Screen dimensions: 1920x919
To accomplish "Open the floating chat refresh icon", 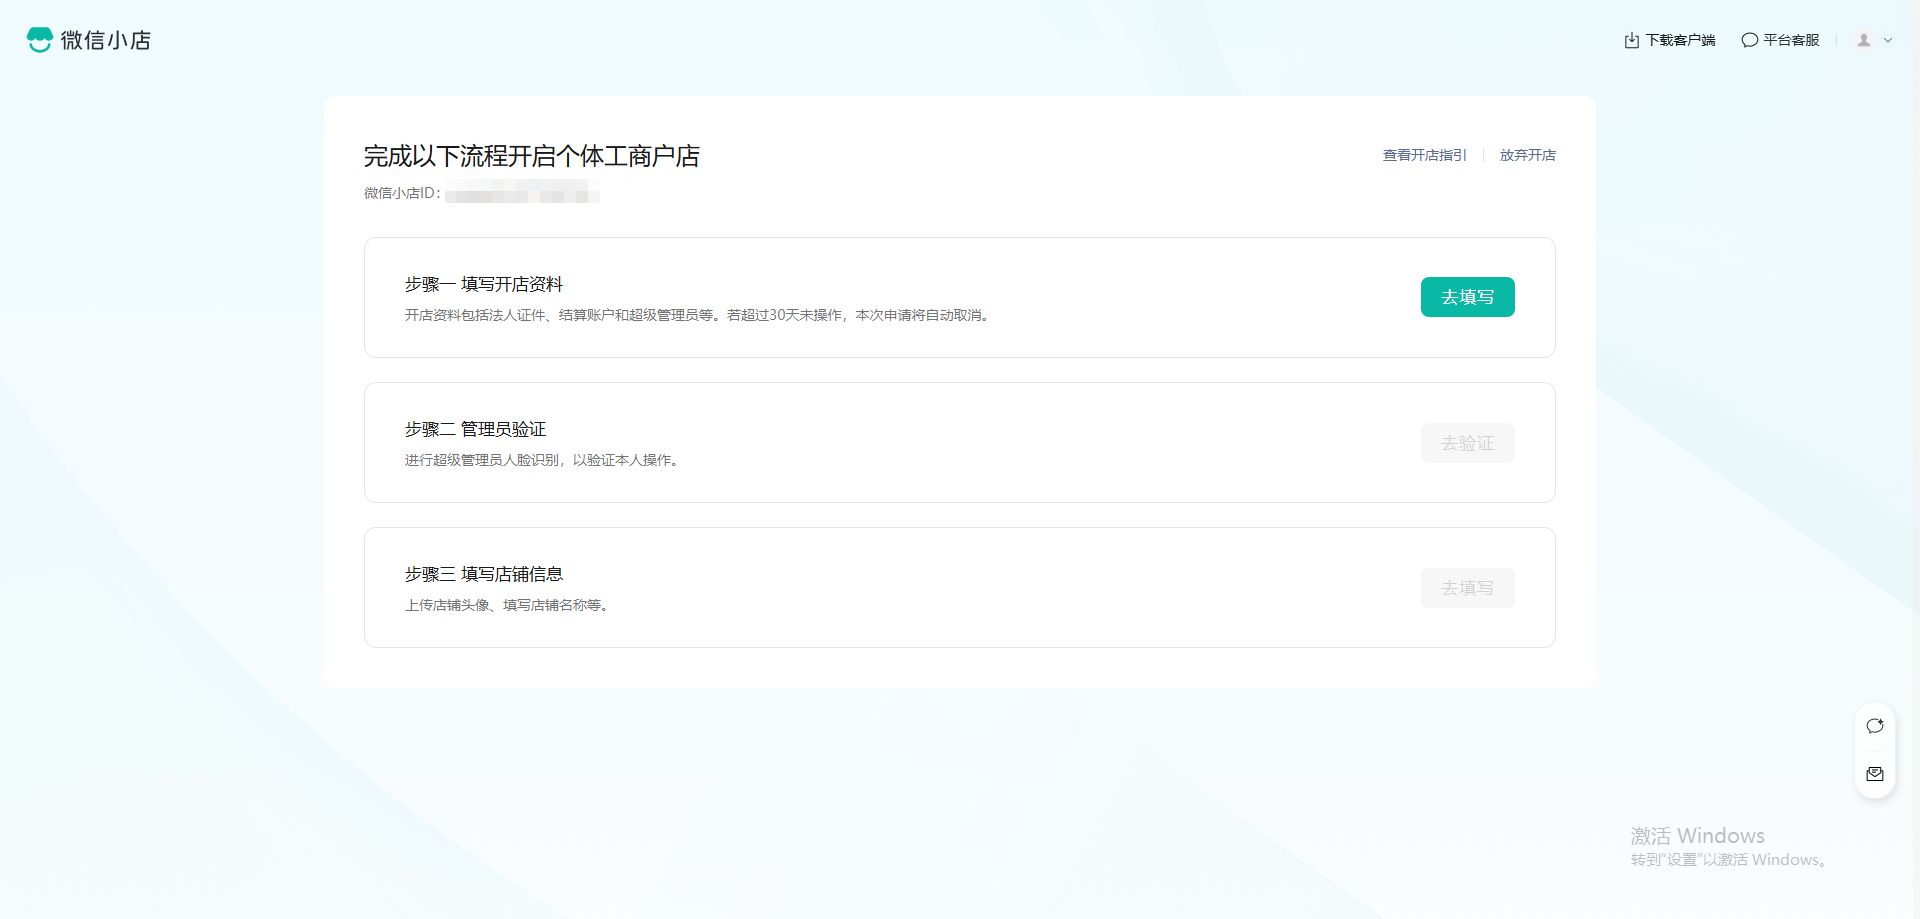I will tap(1875, 726).
